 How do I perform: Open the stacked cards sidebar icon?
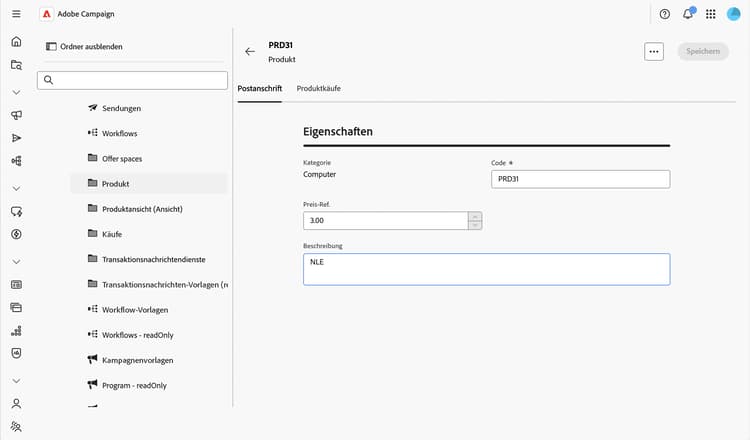[16, 308]
